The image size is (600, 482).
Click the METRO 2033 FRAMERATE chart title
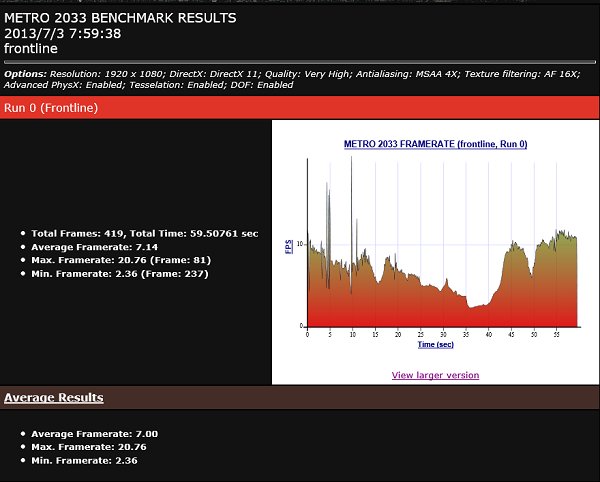click(x=435, y=144)
